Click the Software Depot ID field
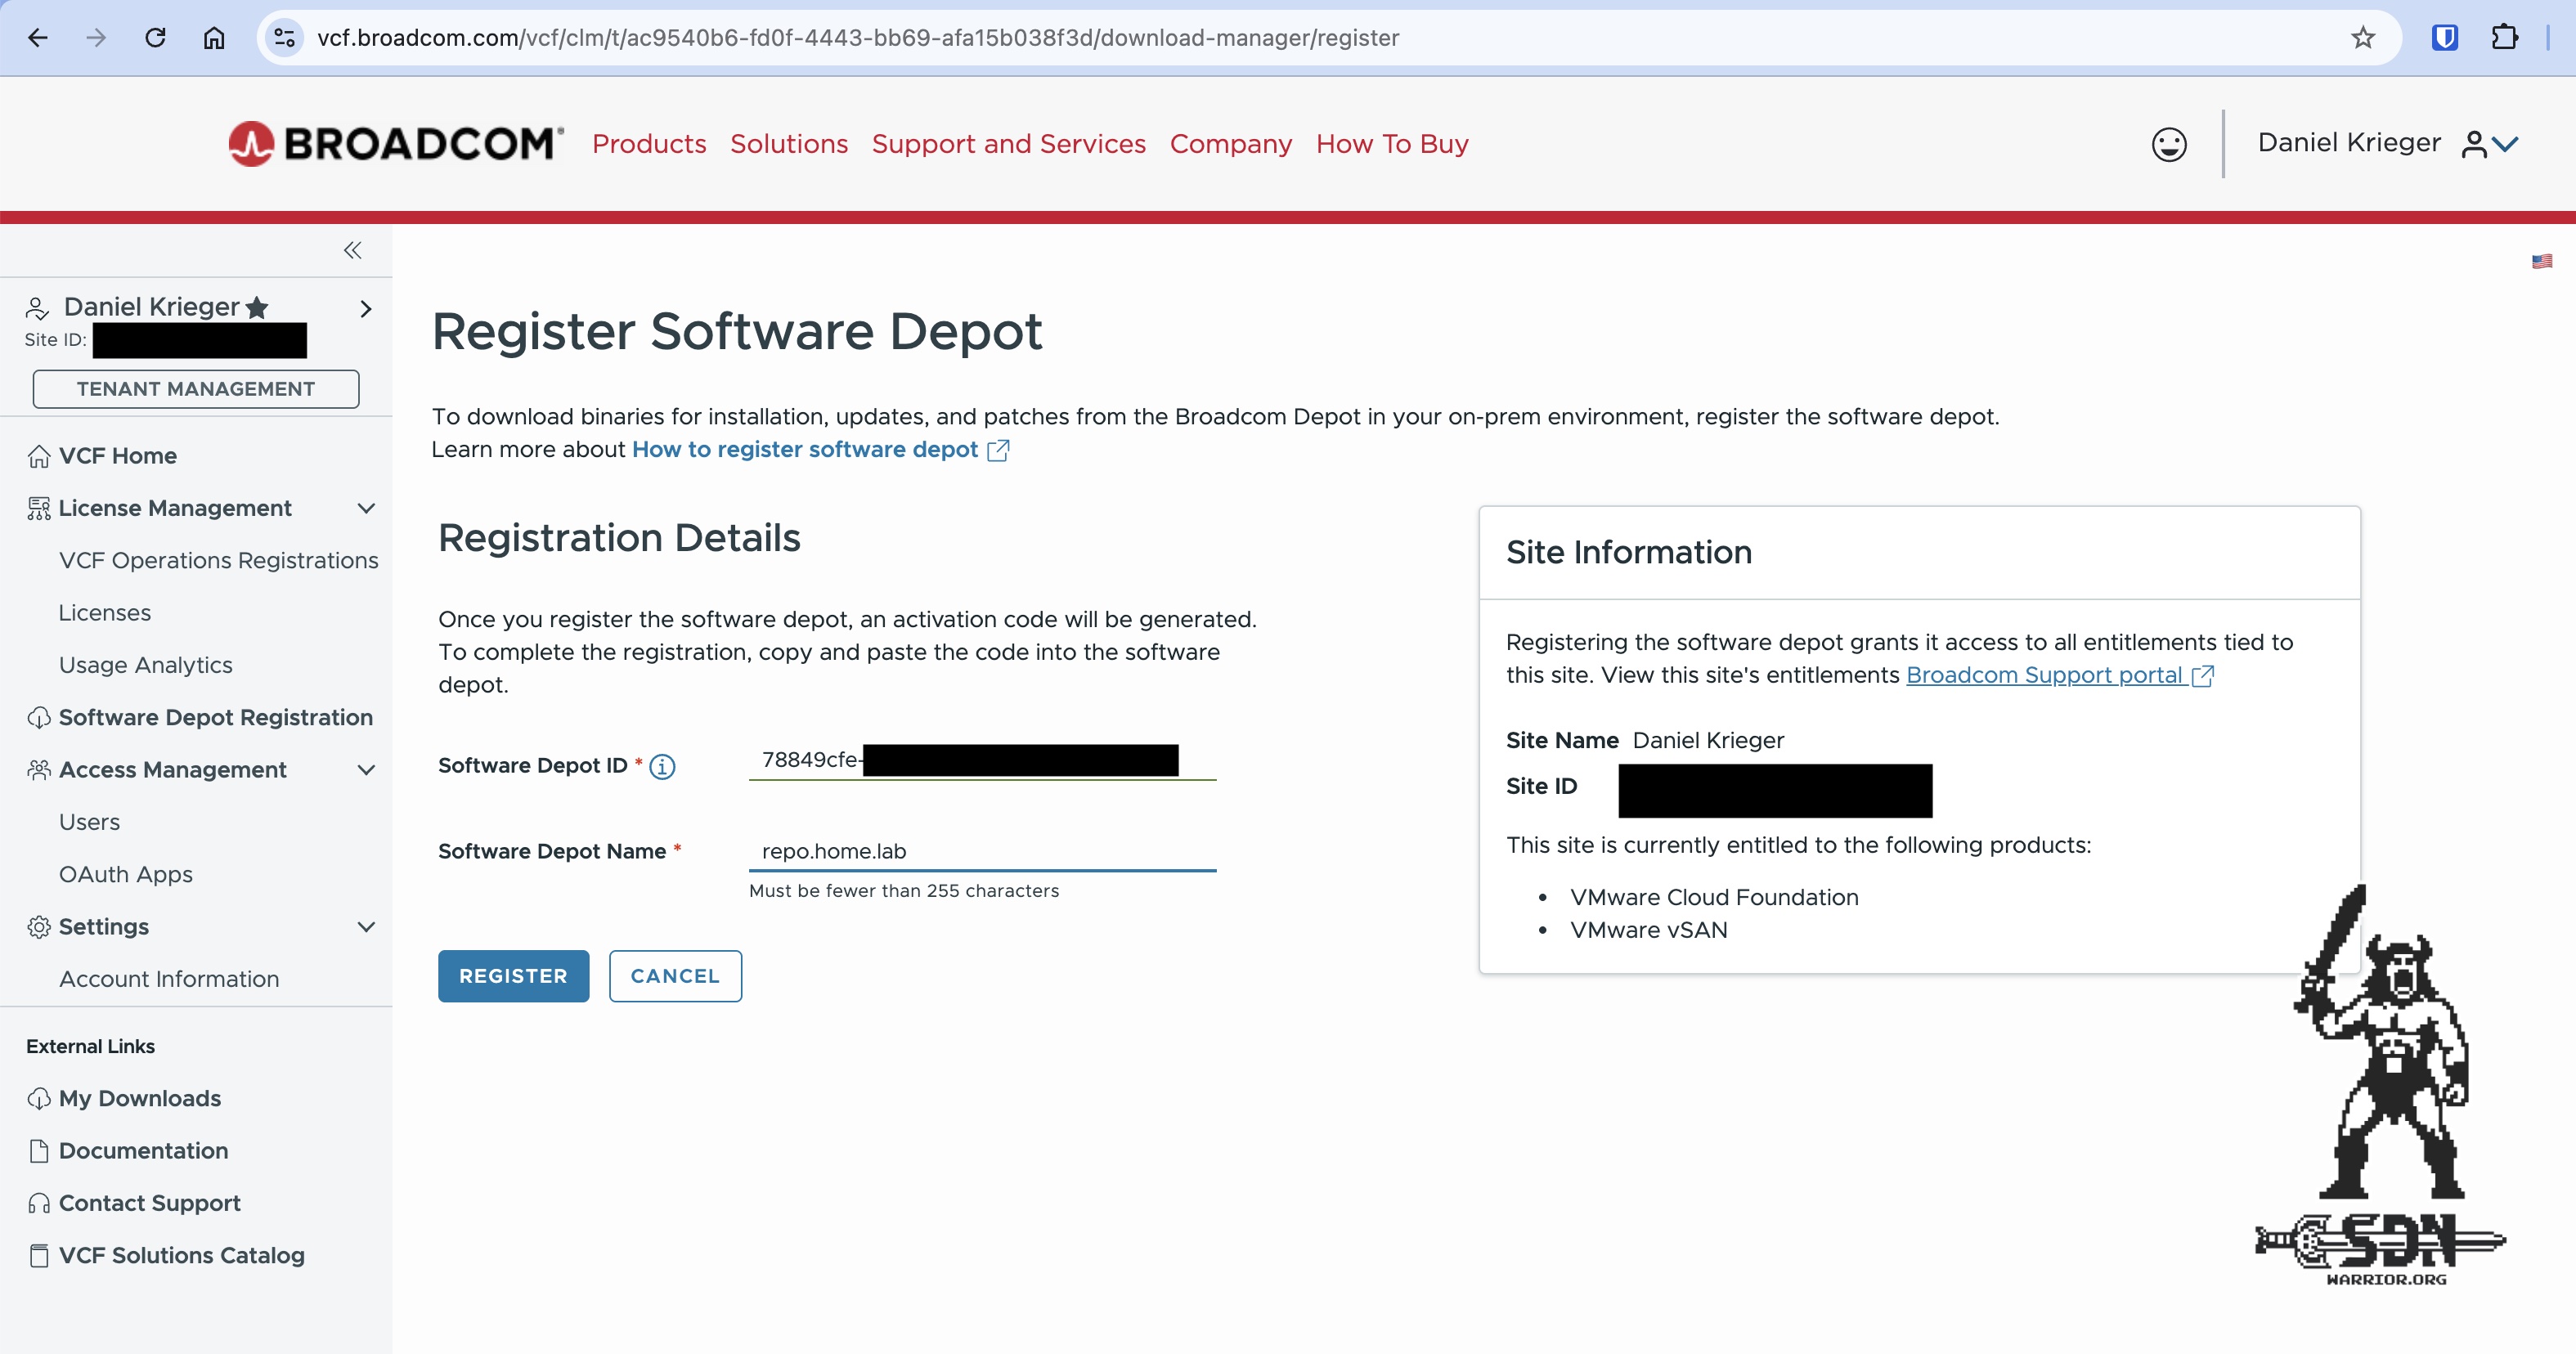 (982, 760)
